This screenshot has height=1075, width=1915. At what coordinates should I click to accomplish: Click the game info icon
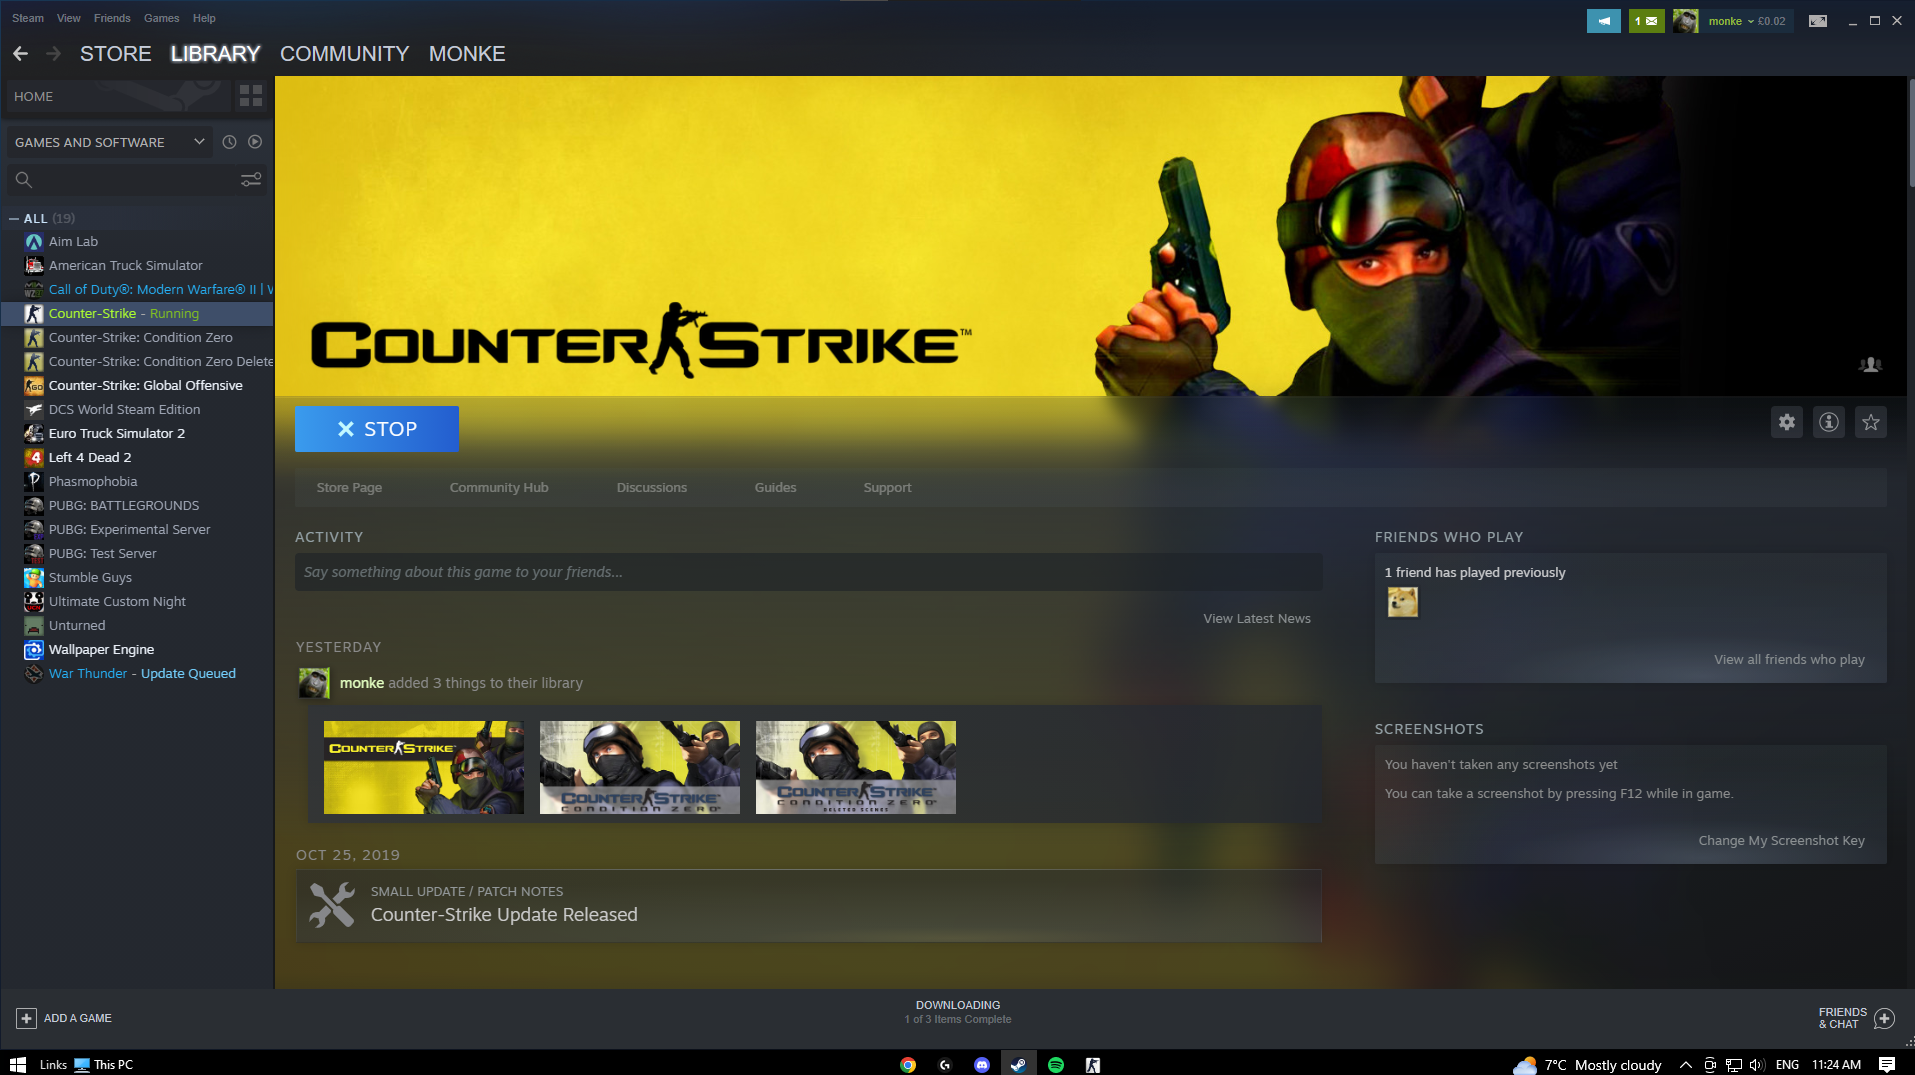(x=1829, y=422)
